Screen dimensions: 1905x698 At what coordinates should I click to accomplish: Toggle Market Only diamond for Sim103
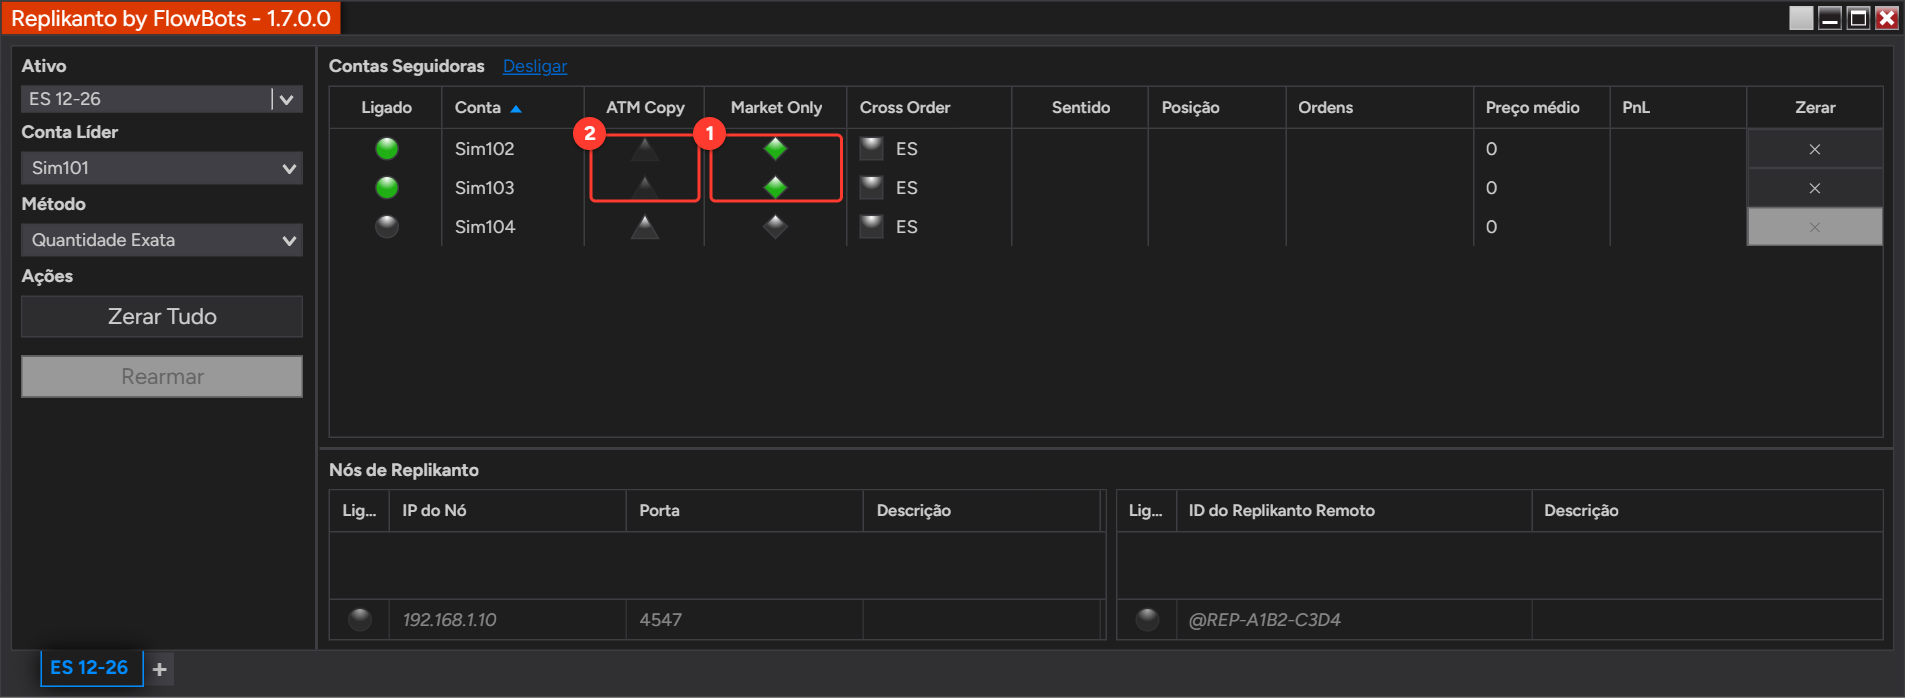(775, 187)
